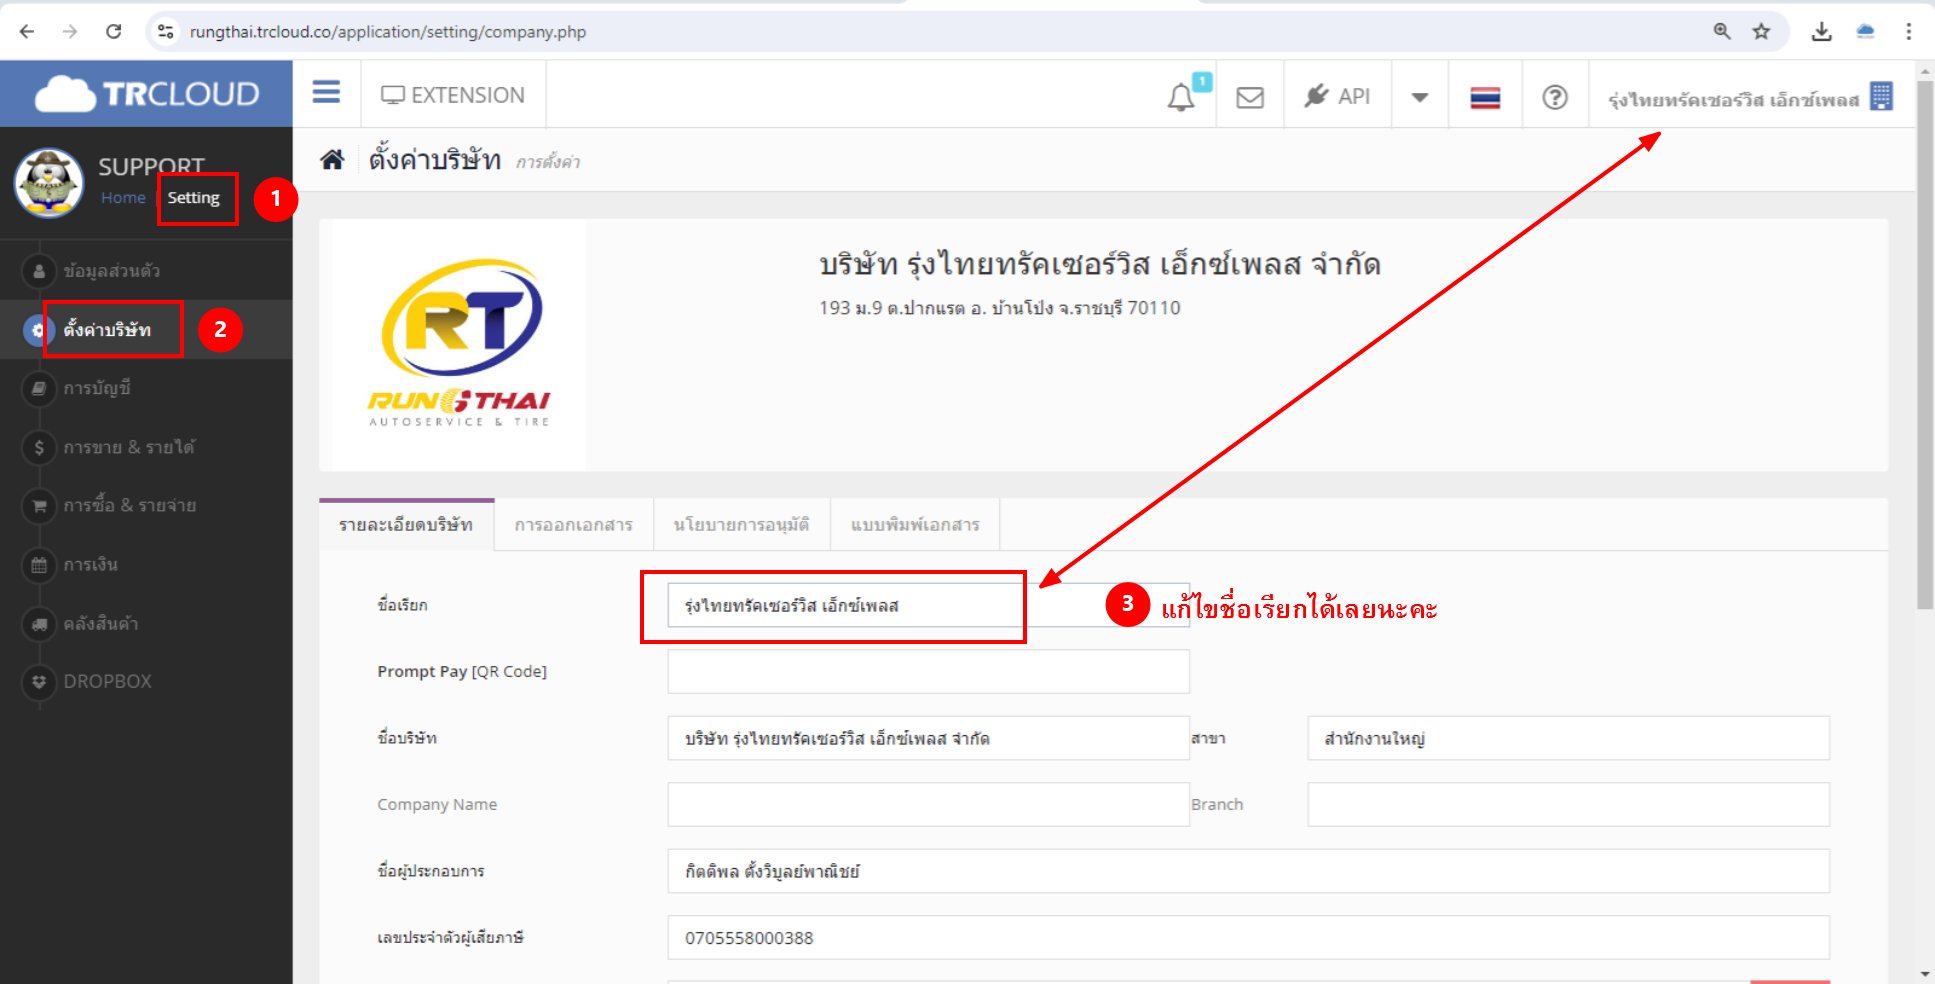The height and width of the screenshot is (984, 1935).
Task: Click the Branch input field
Action: (1568, 804)
